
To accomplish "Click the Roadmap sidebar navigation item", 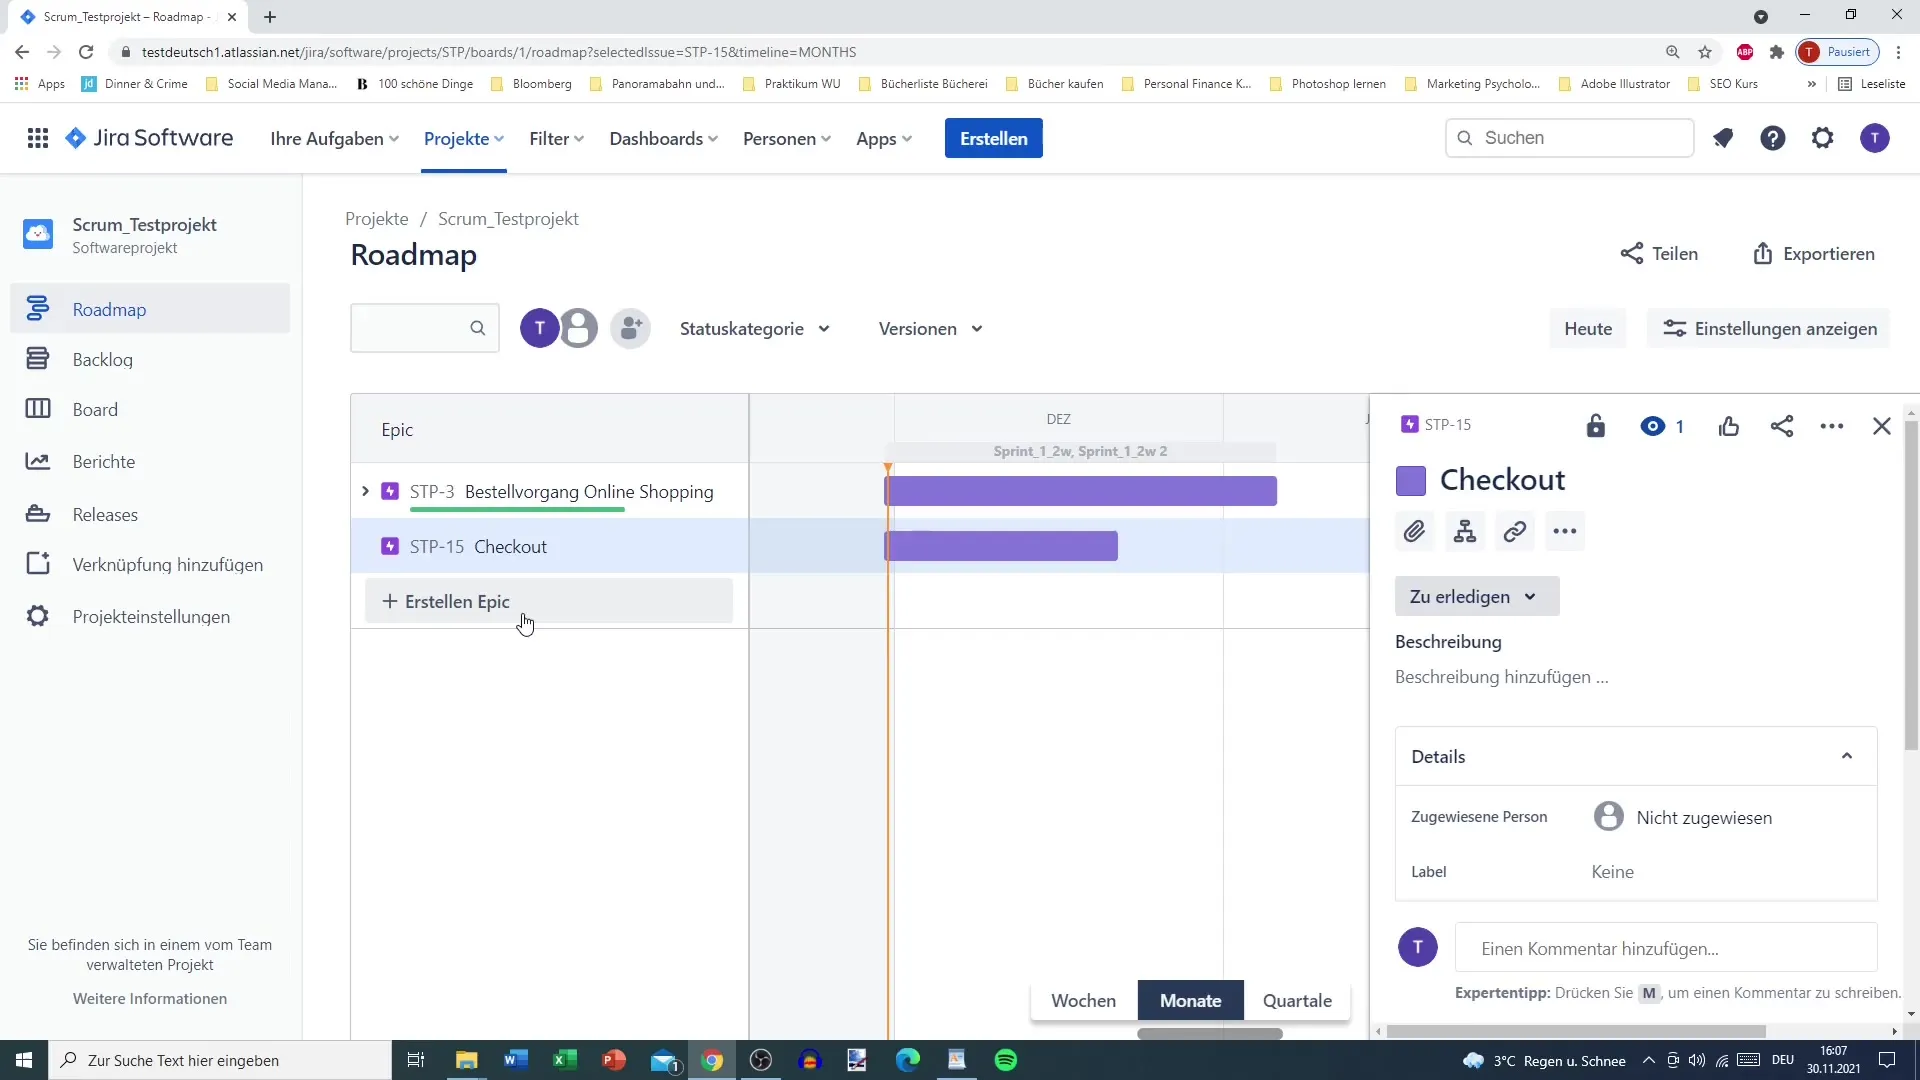I will 109,309.
